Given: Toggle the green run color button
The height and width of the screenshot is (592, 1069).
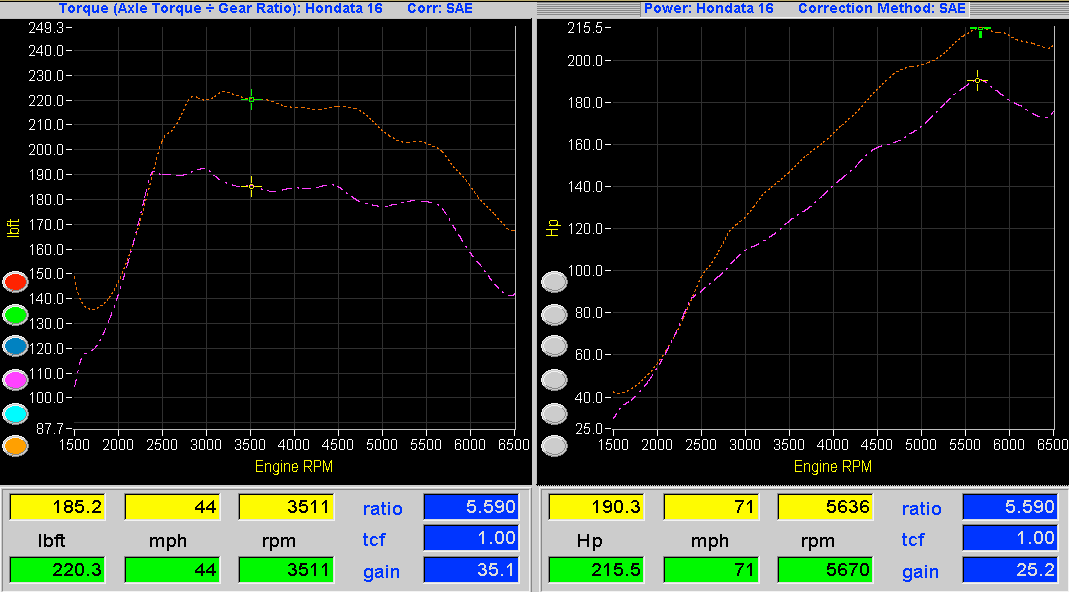Looking at the screenshot, I should coord(15,314).
